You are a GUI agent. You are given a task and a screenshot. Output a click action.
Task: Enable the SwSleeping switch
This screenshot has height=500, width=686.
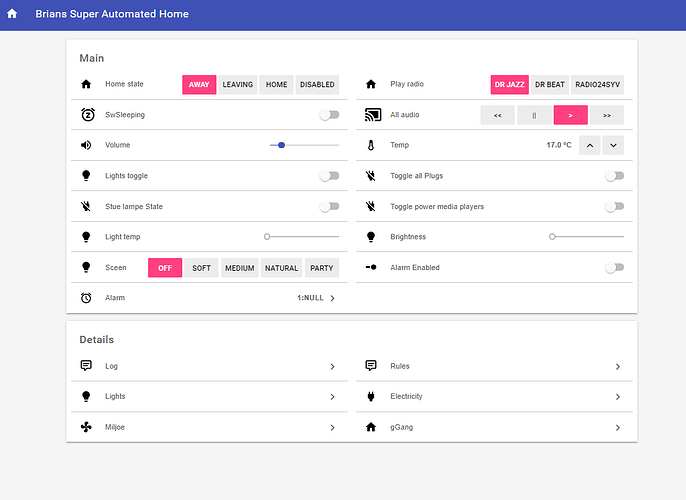(x=329, y=115)
